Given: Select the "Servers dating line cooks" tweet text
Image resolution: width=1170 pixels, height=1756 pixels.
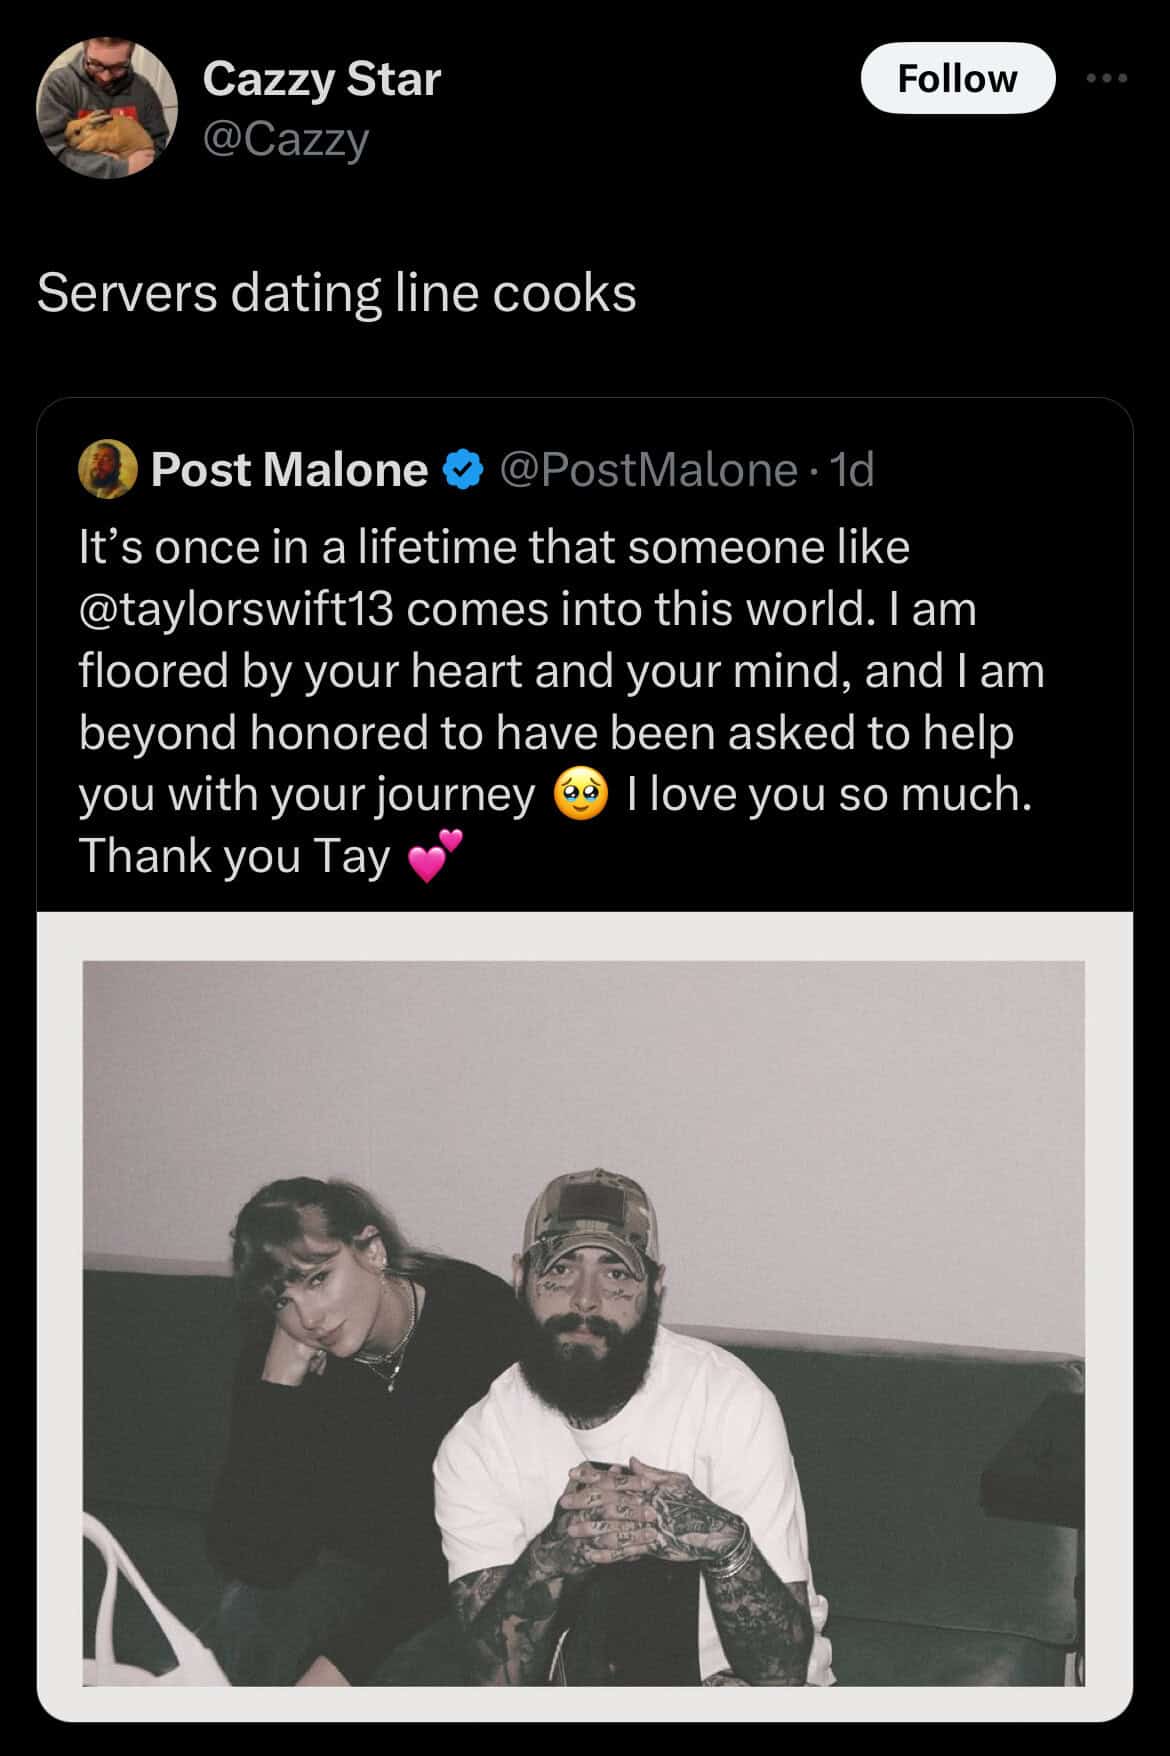Looking at the screenshot, I should [336, 293].
